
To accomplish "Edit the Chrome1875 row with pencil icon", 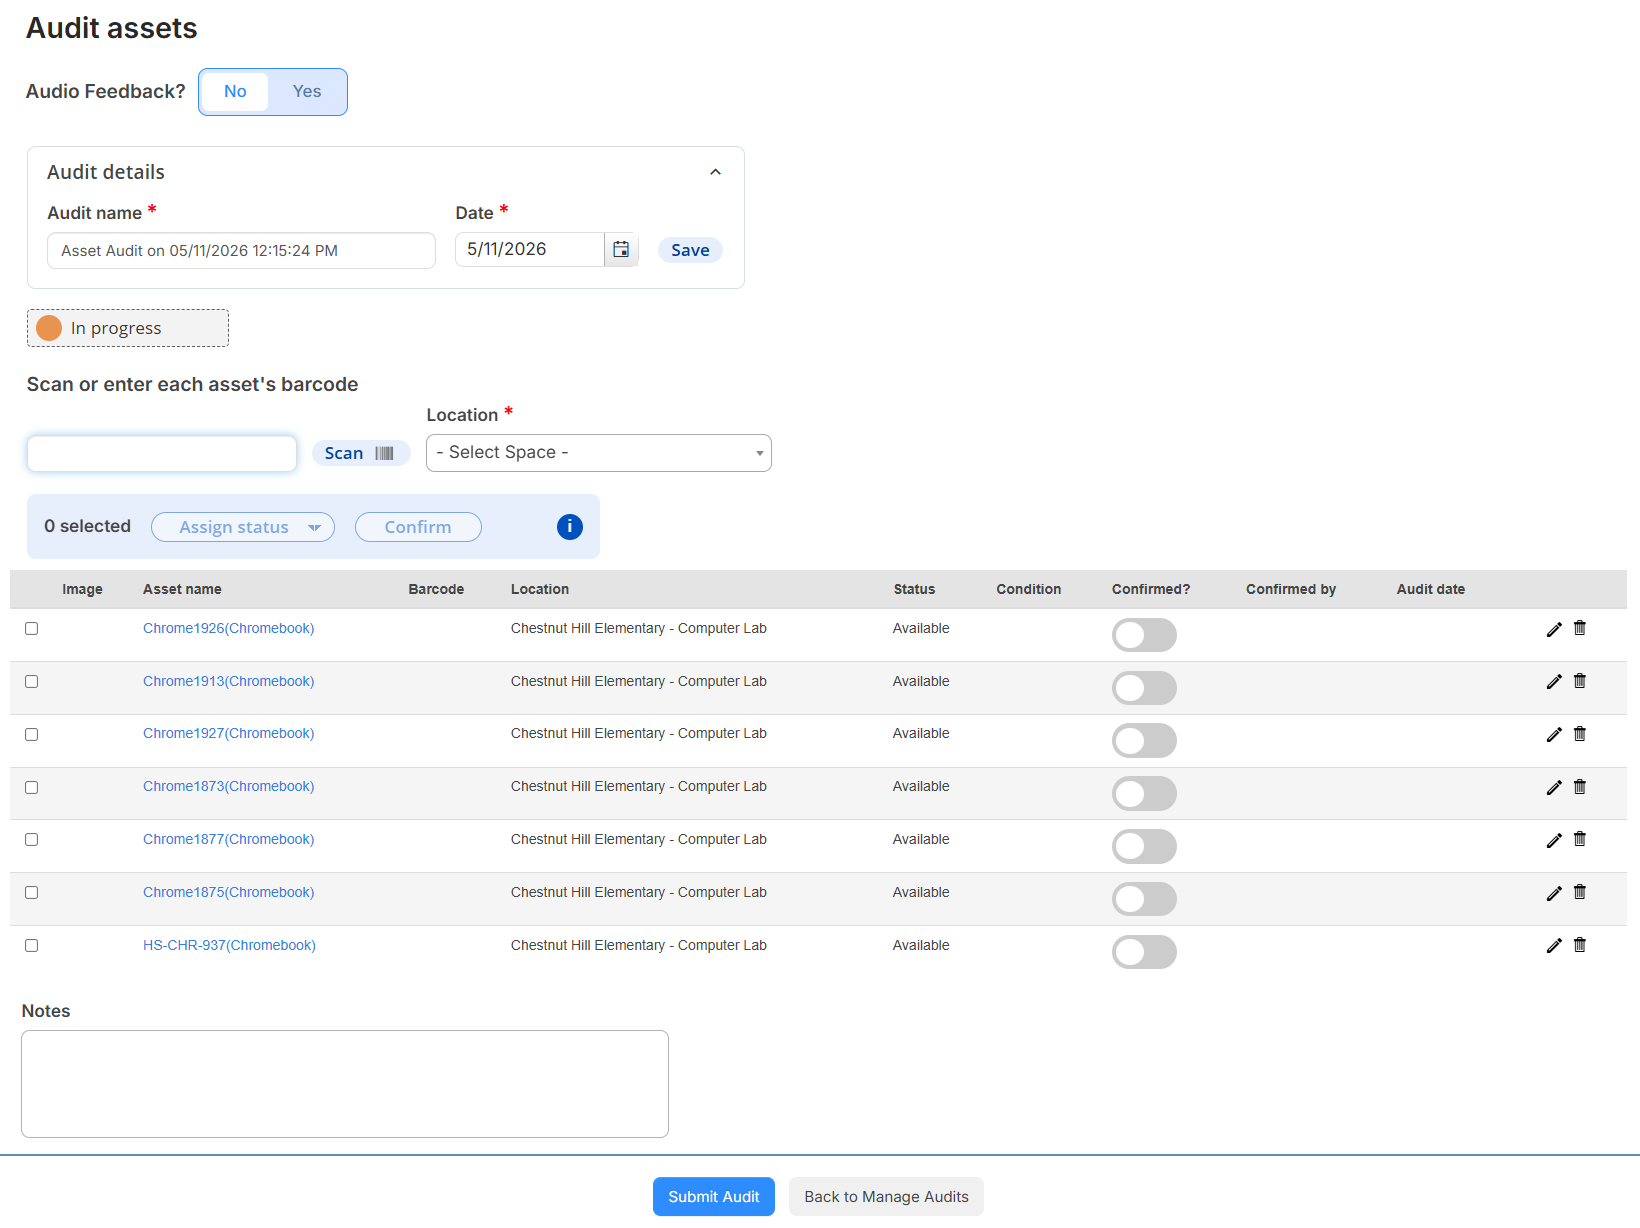I will point(1554,893).
